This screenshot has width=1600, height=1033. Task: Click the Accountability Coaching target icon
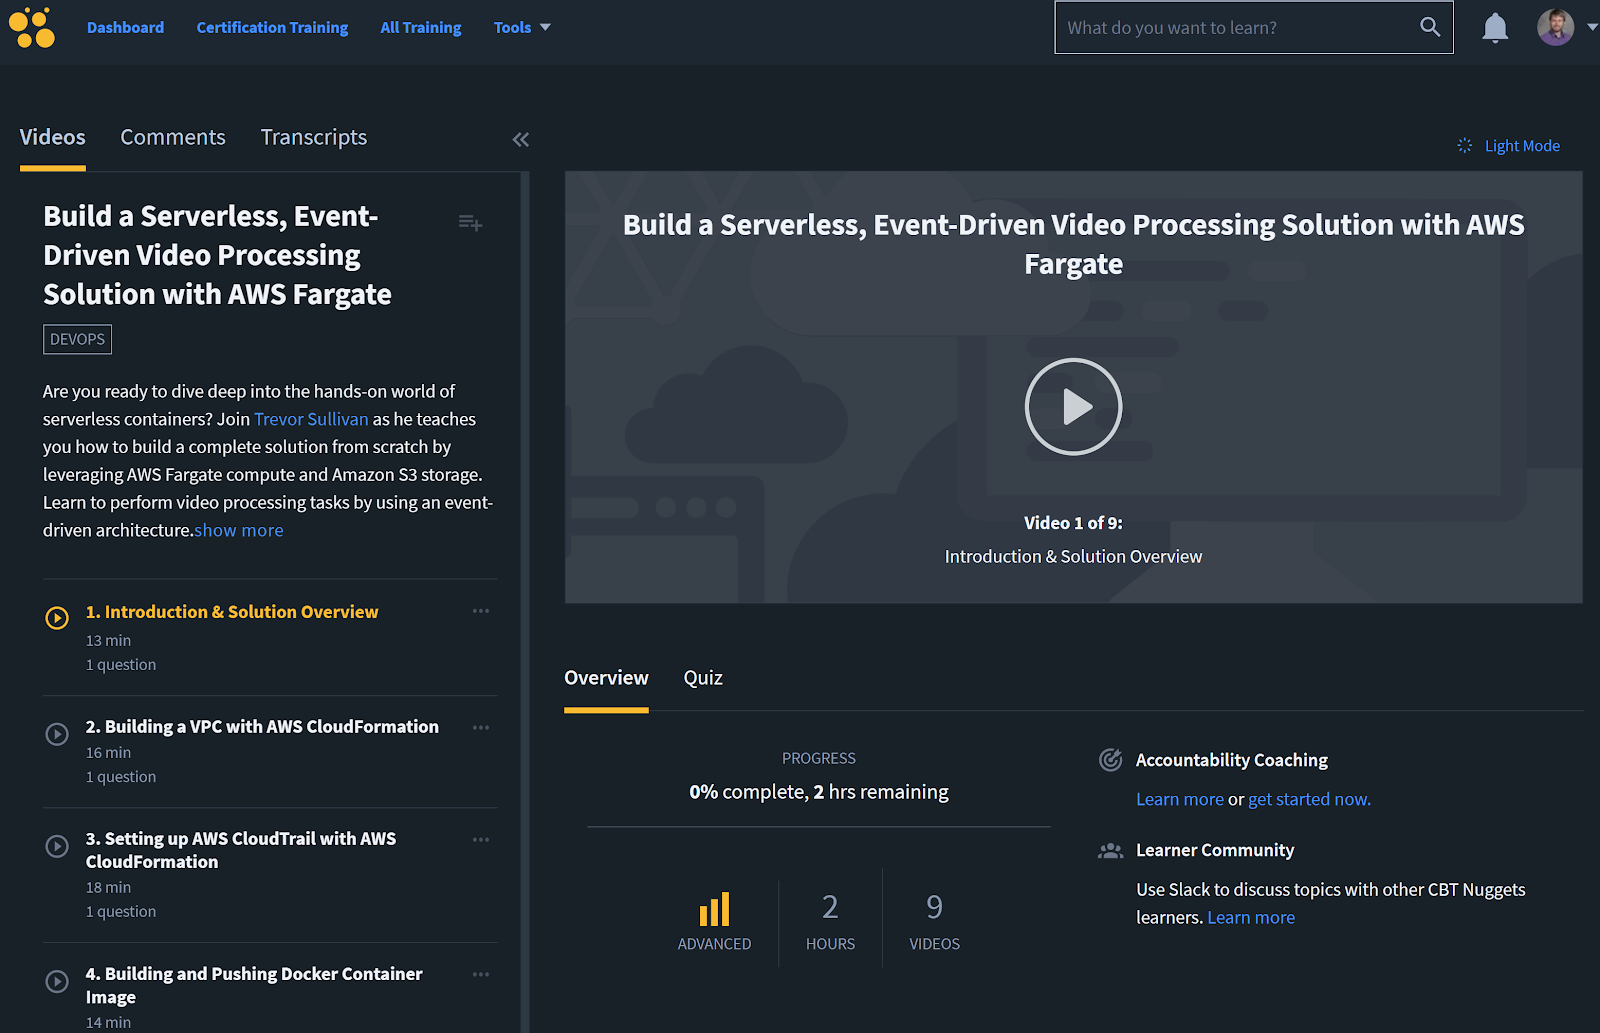pos(1110,760)
